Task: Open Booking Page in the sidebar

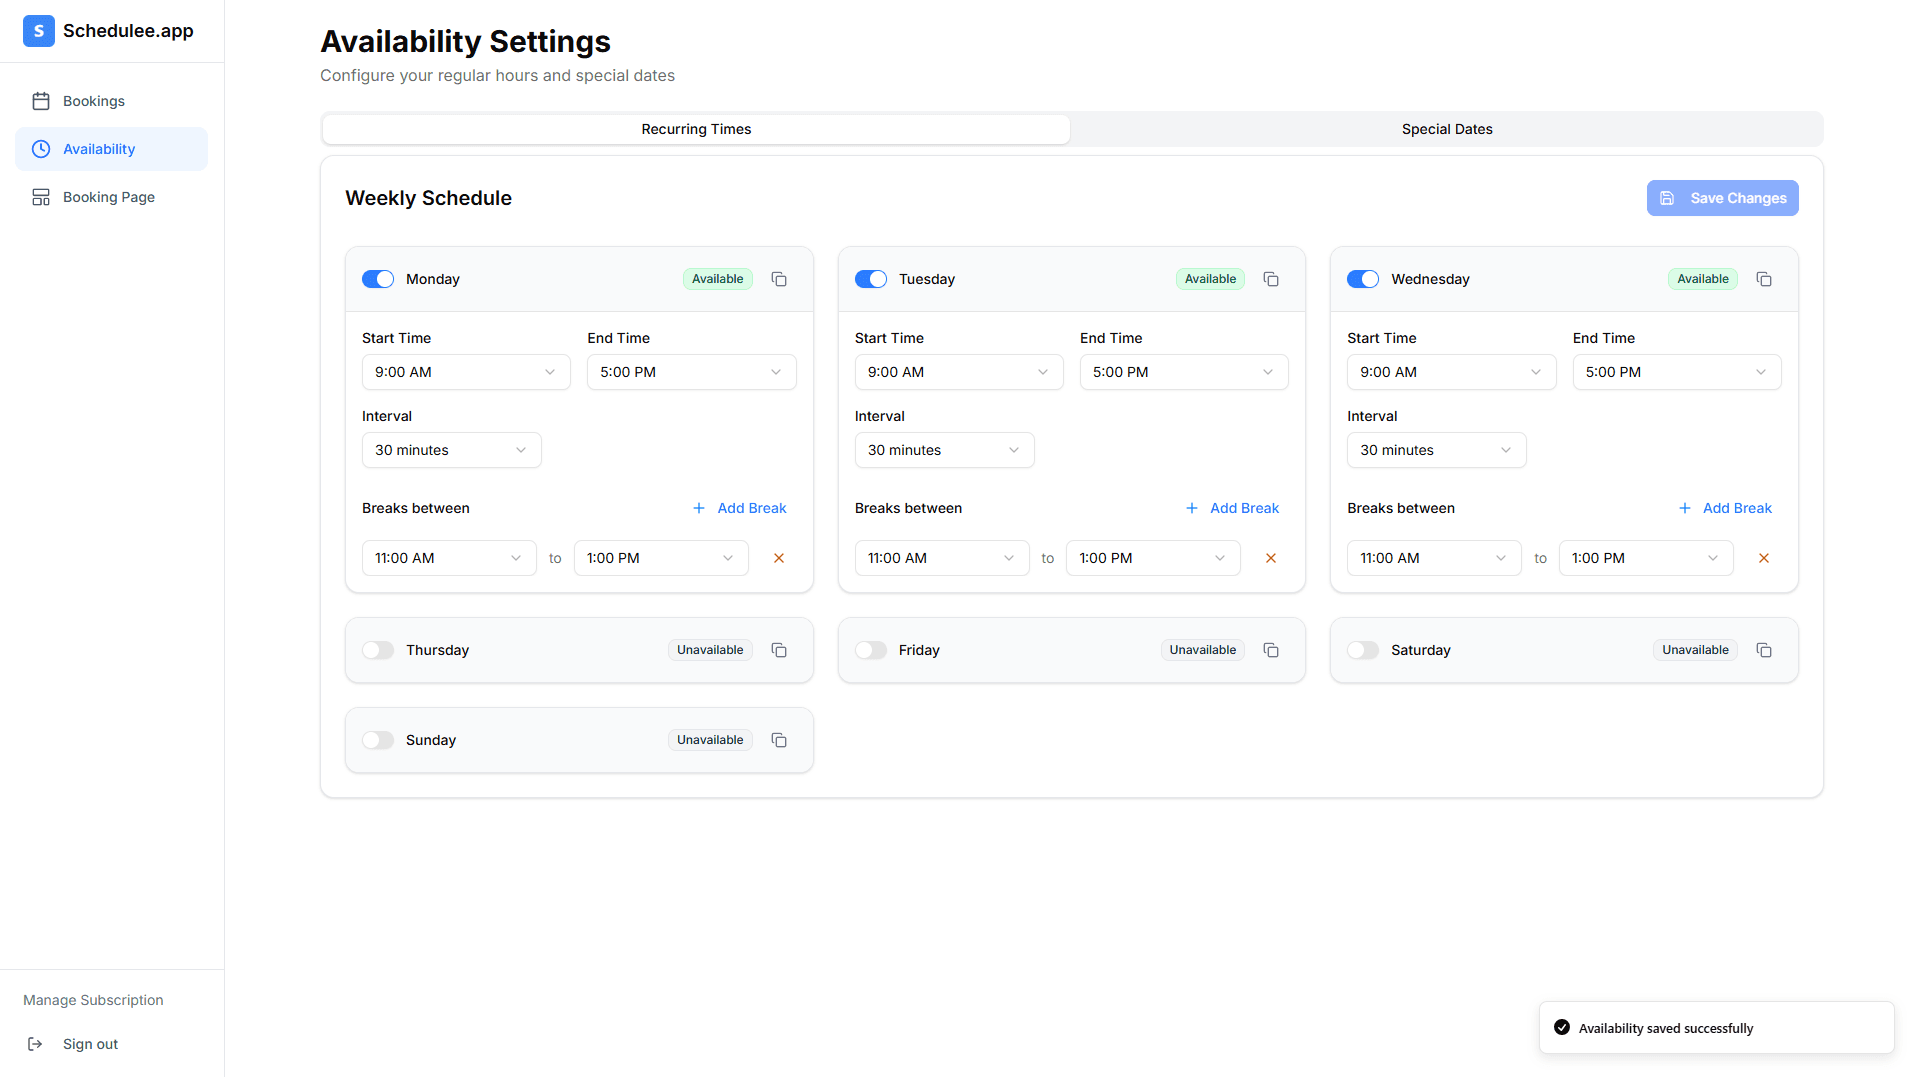Action: [111, 197]
